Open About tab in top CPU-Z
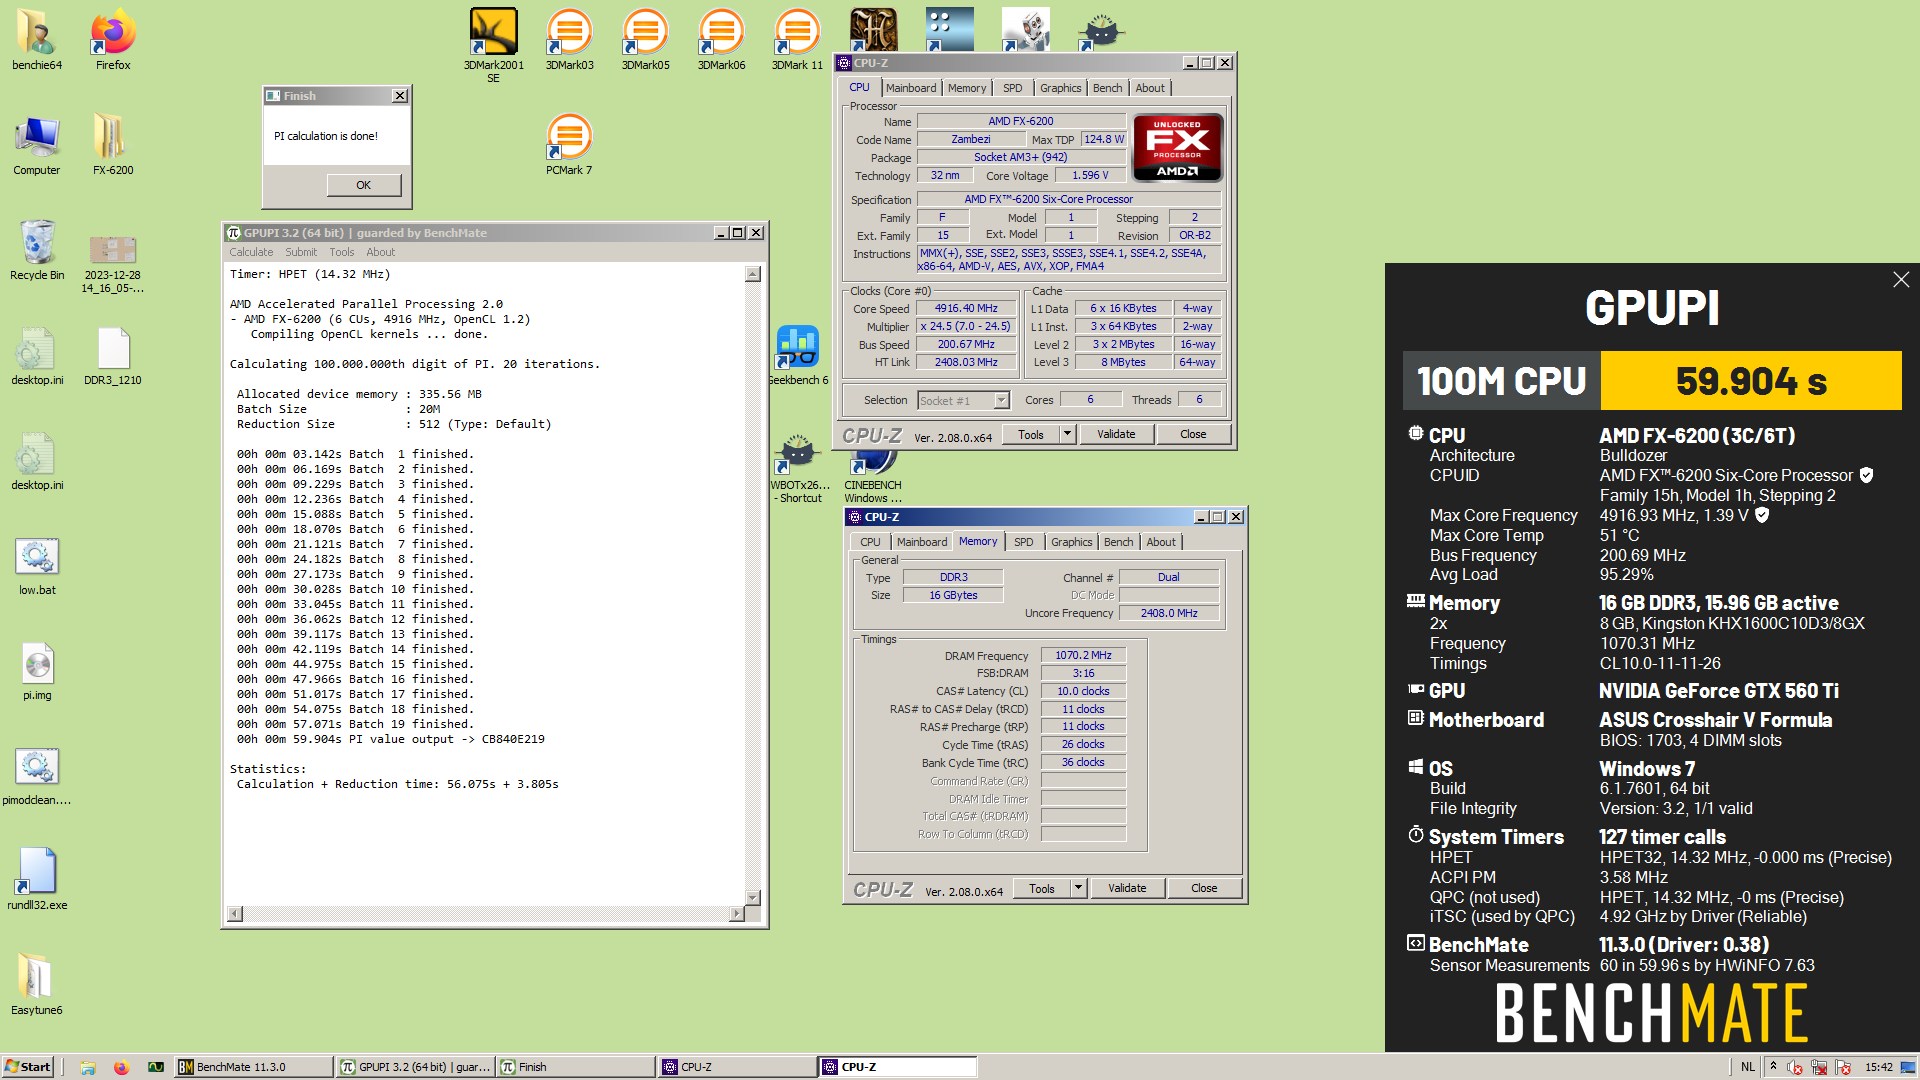This screenshot has width=1920, height=1080. click(x=1150, y=88)
